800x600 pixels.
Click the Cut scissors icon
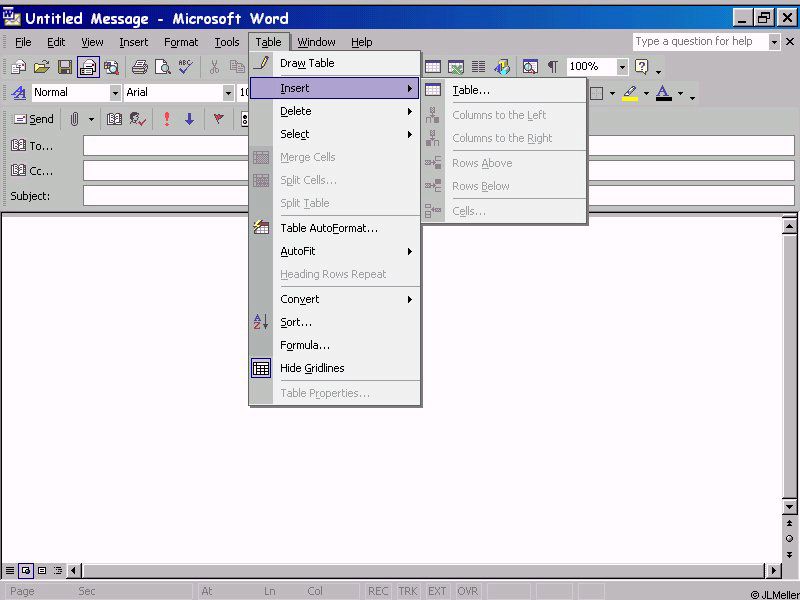[214, 67]
